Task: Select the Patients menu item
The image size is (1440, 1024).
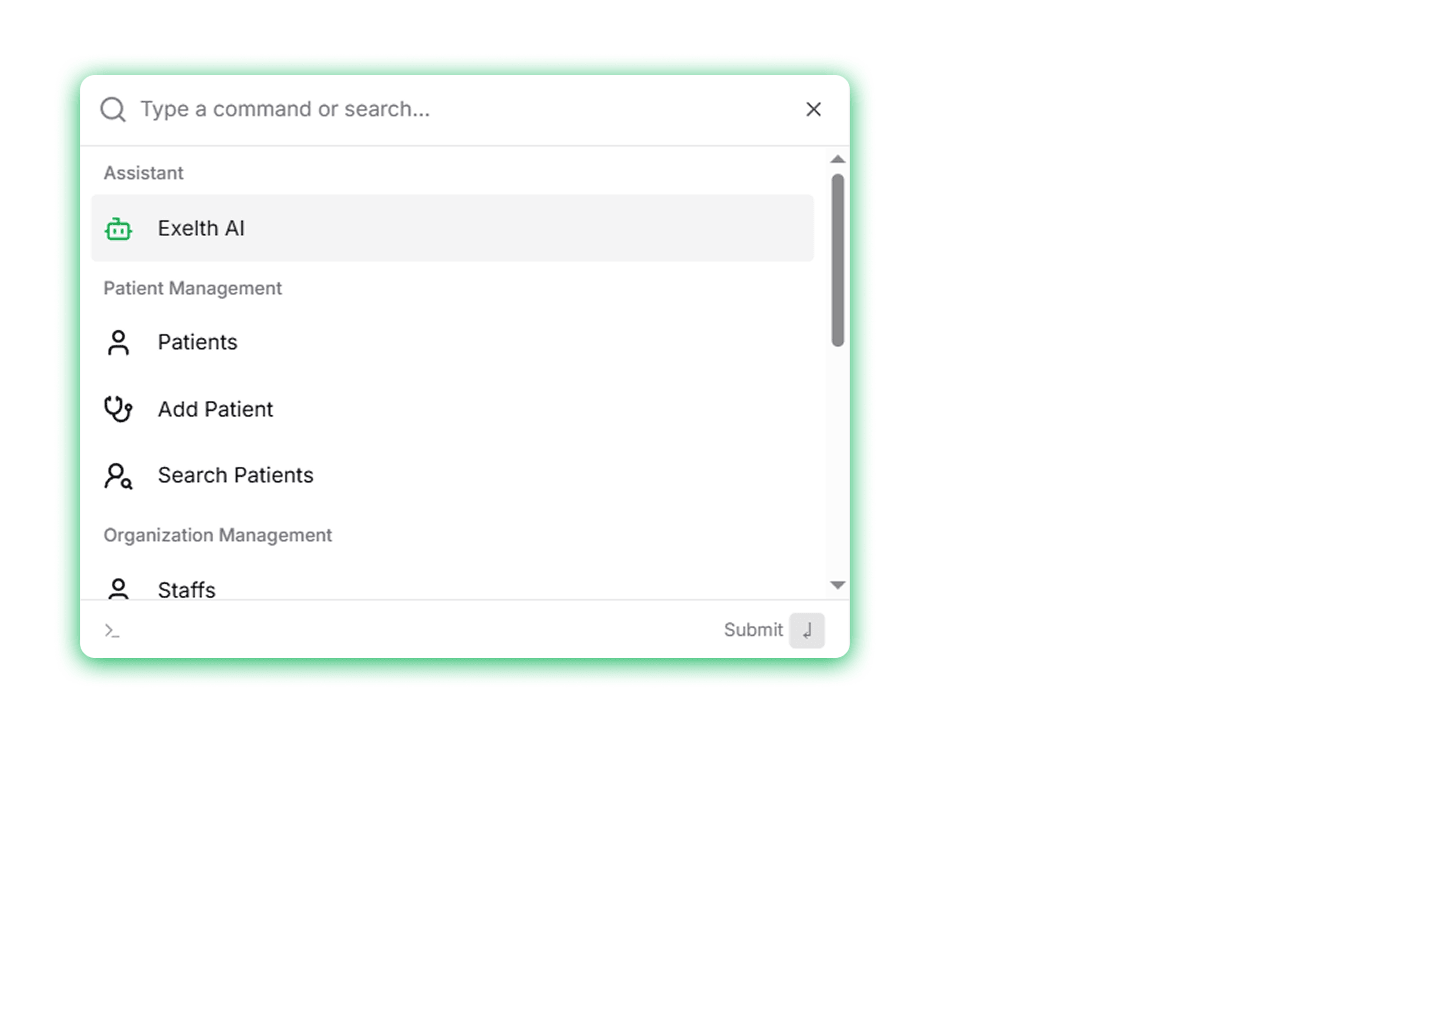Action: [198, 343]
